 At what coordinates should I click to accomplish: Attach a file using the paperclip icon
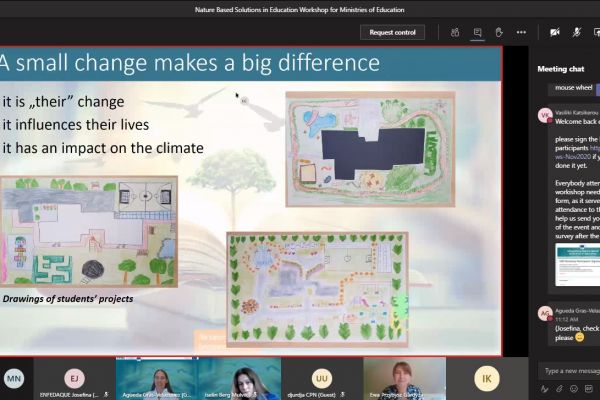[559, 389]
